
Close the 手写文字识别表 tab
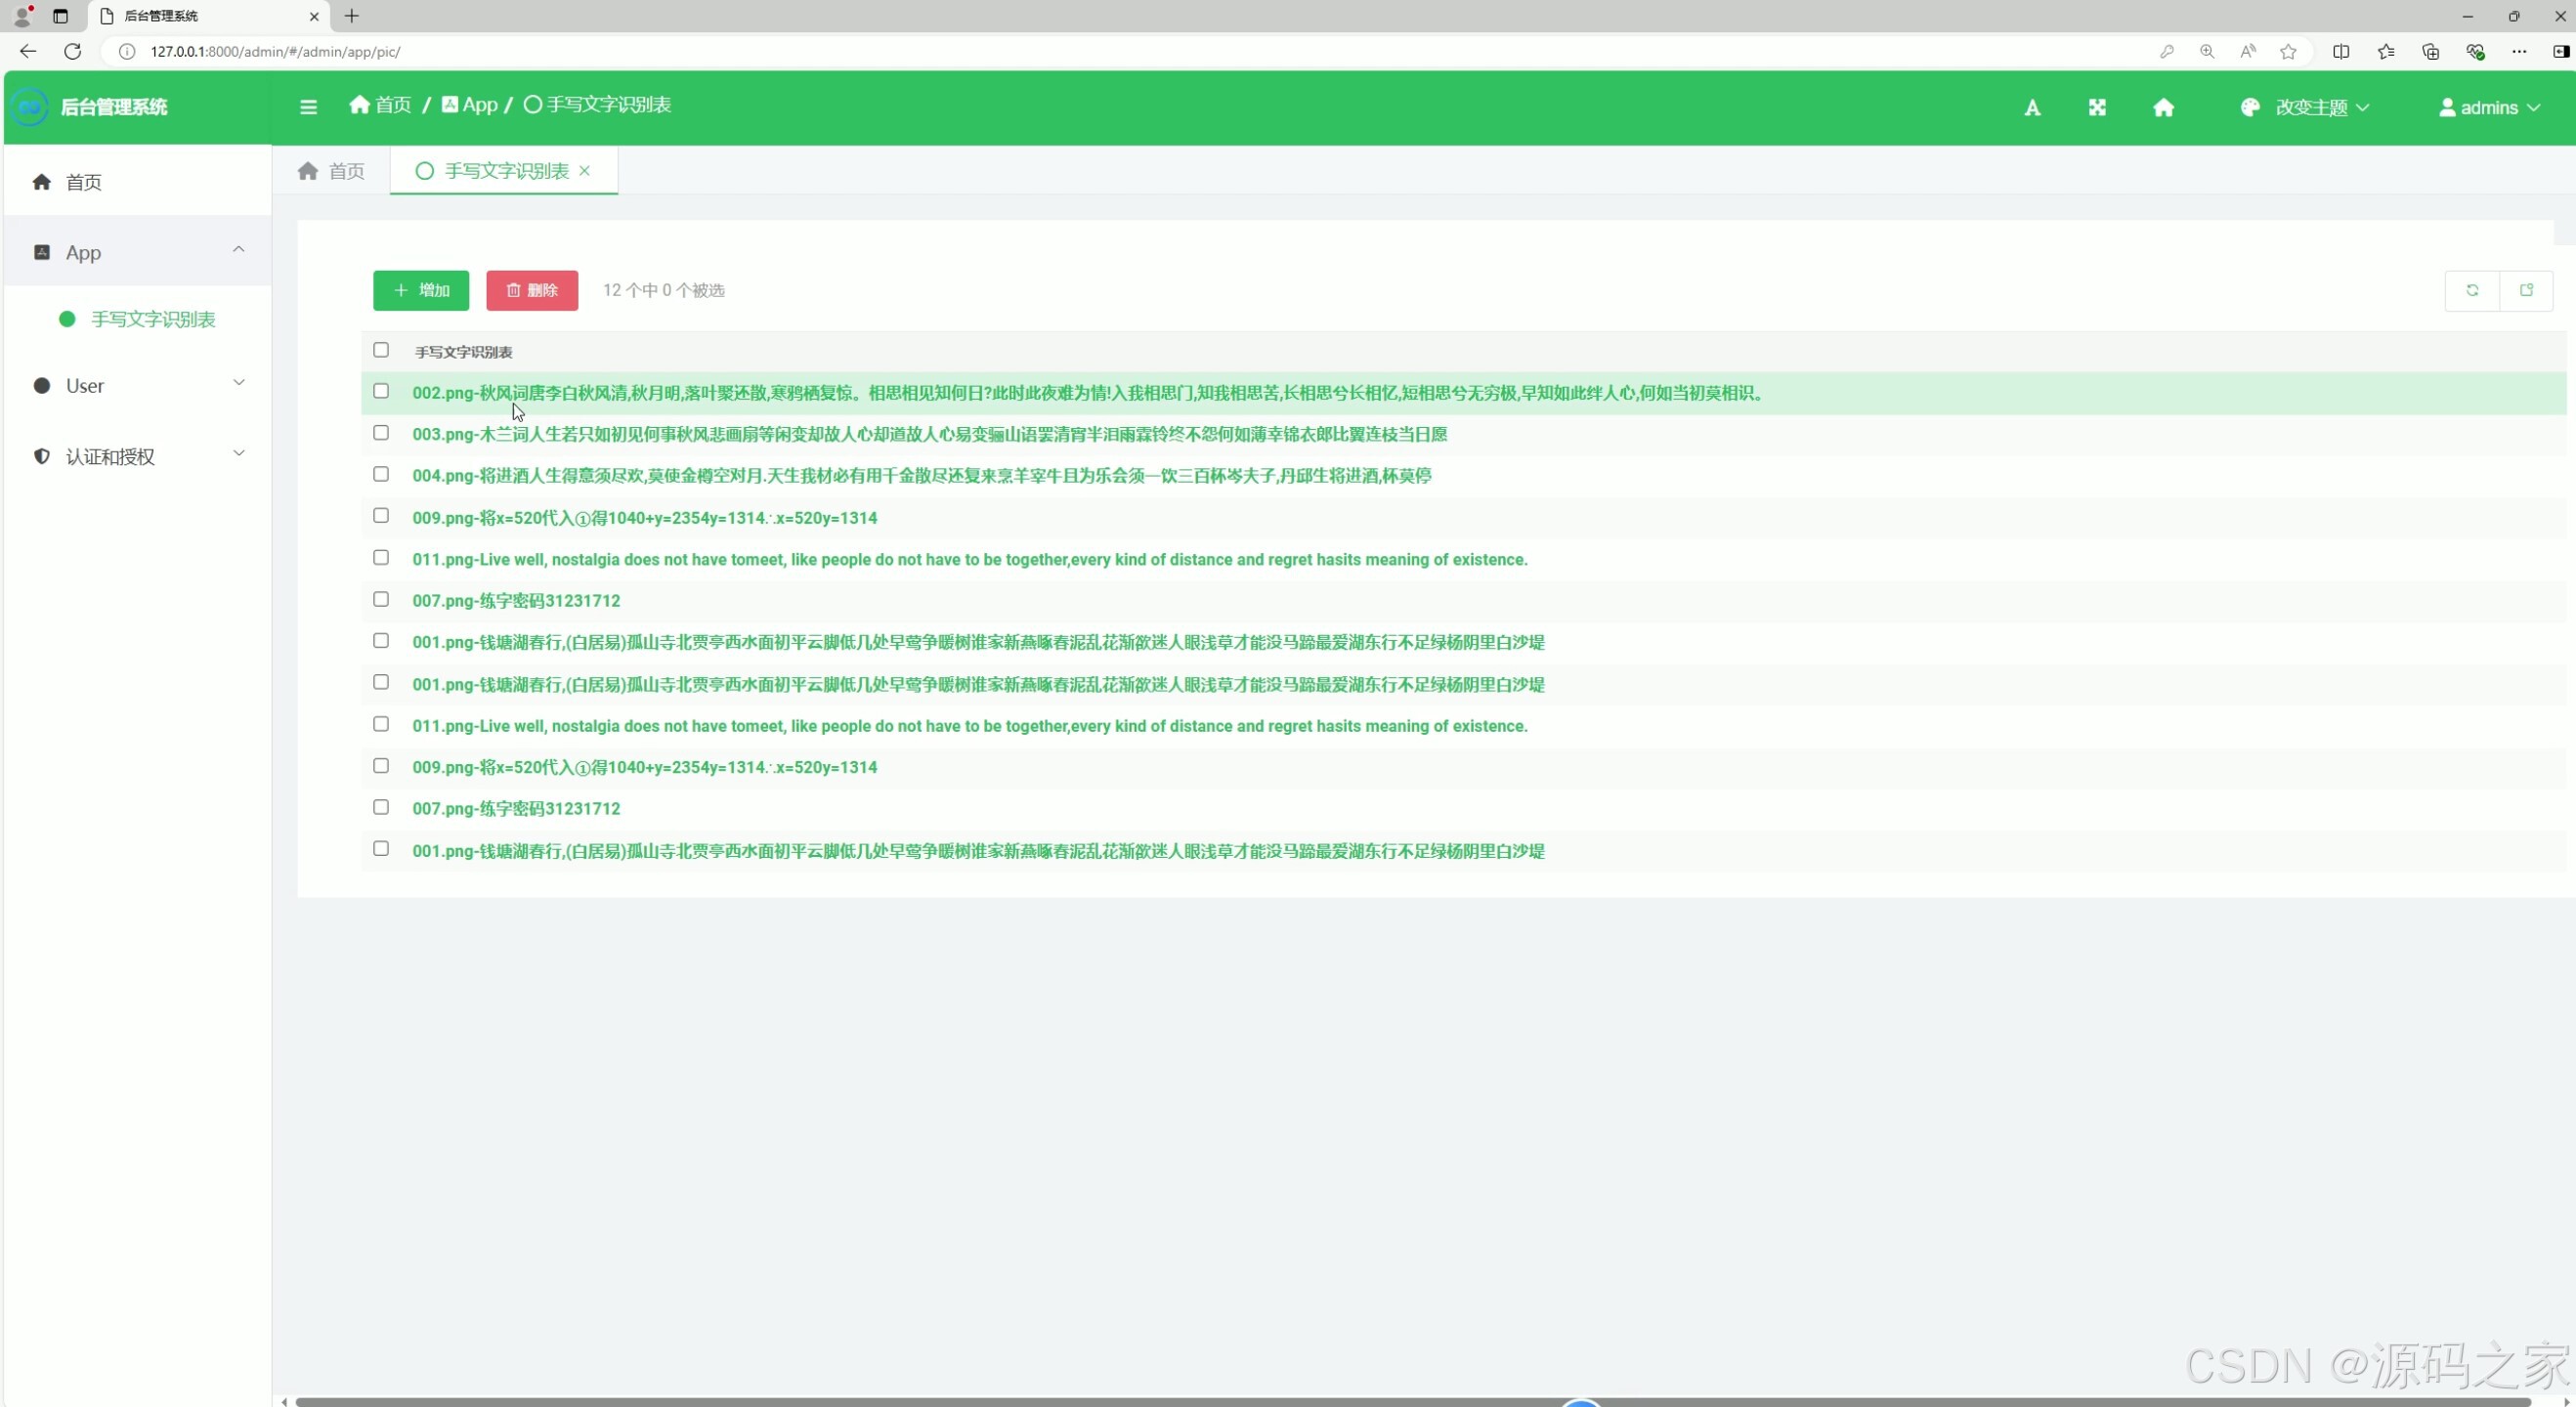585,171
